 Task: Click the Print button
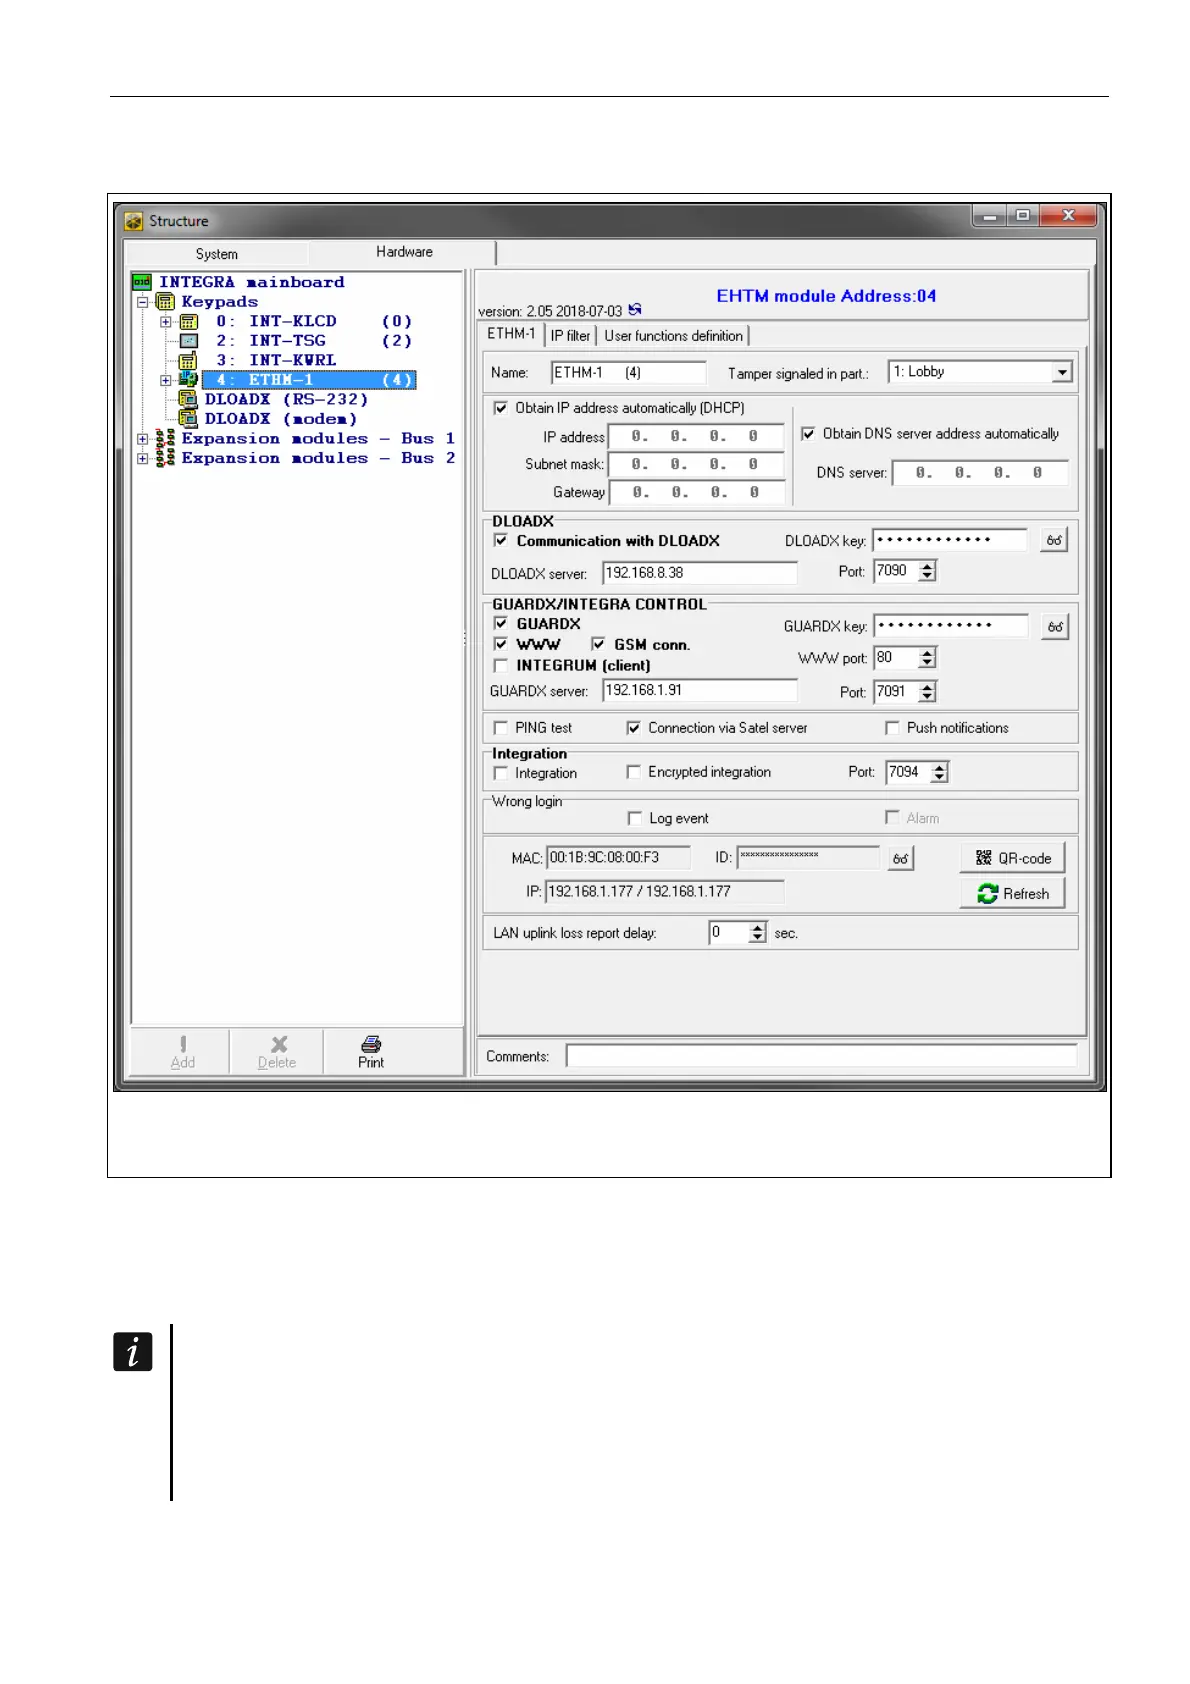tap(371, 1052)
